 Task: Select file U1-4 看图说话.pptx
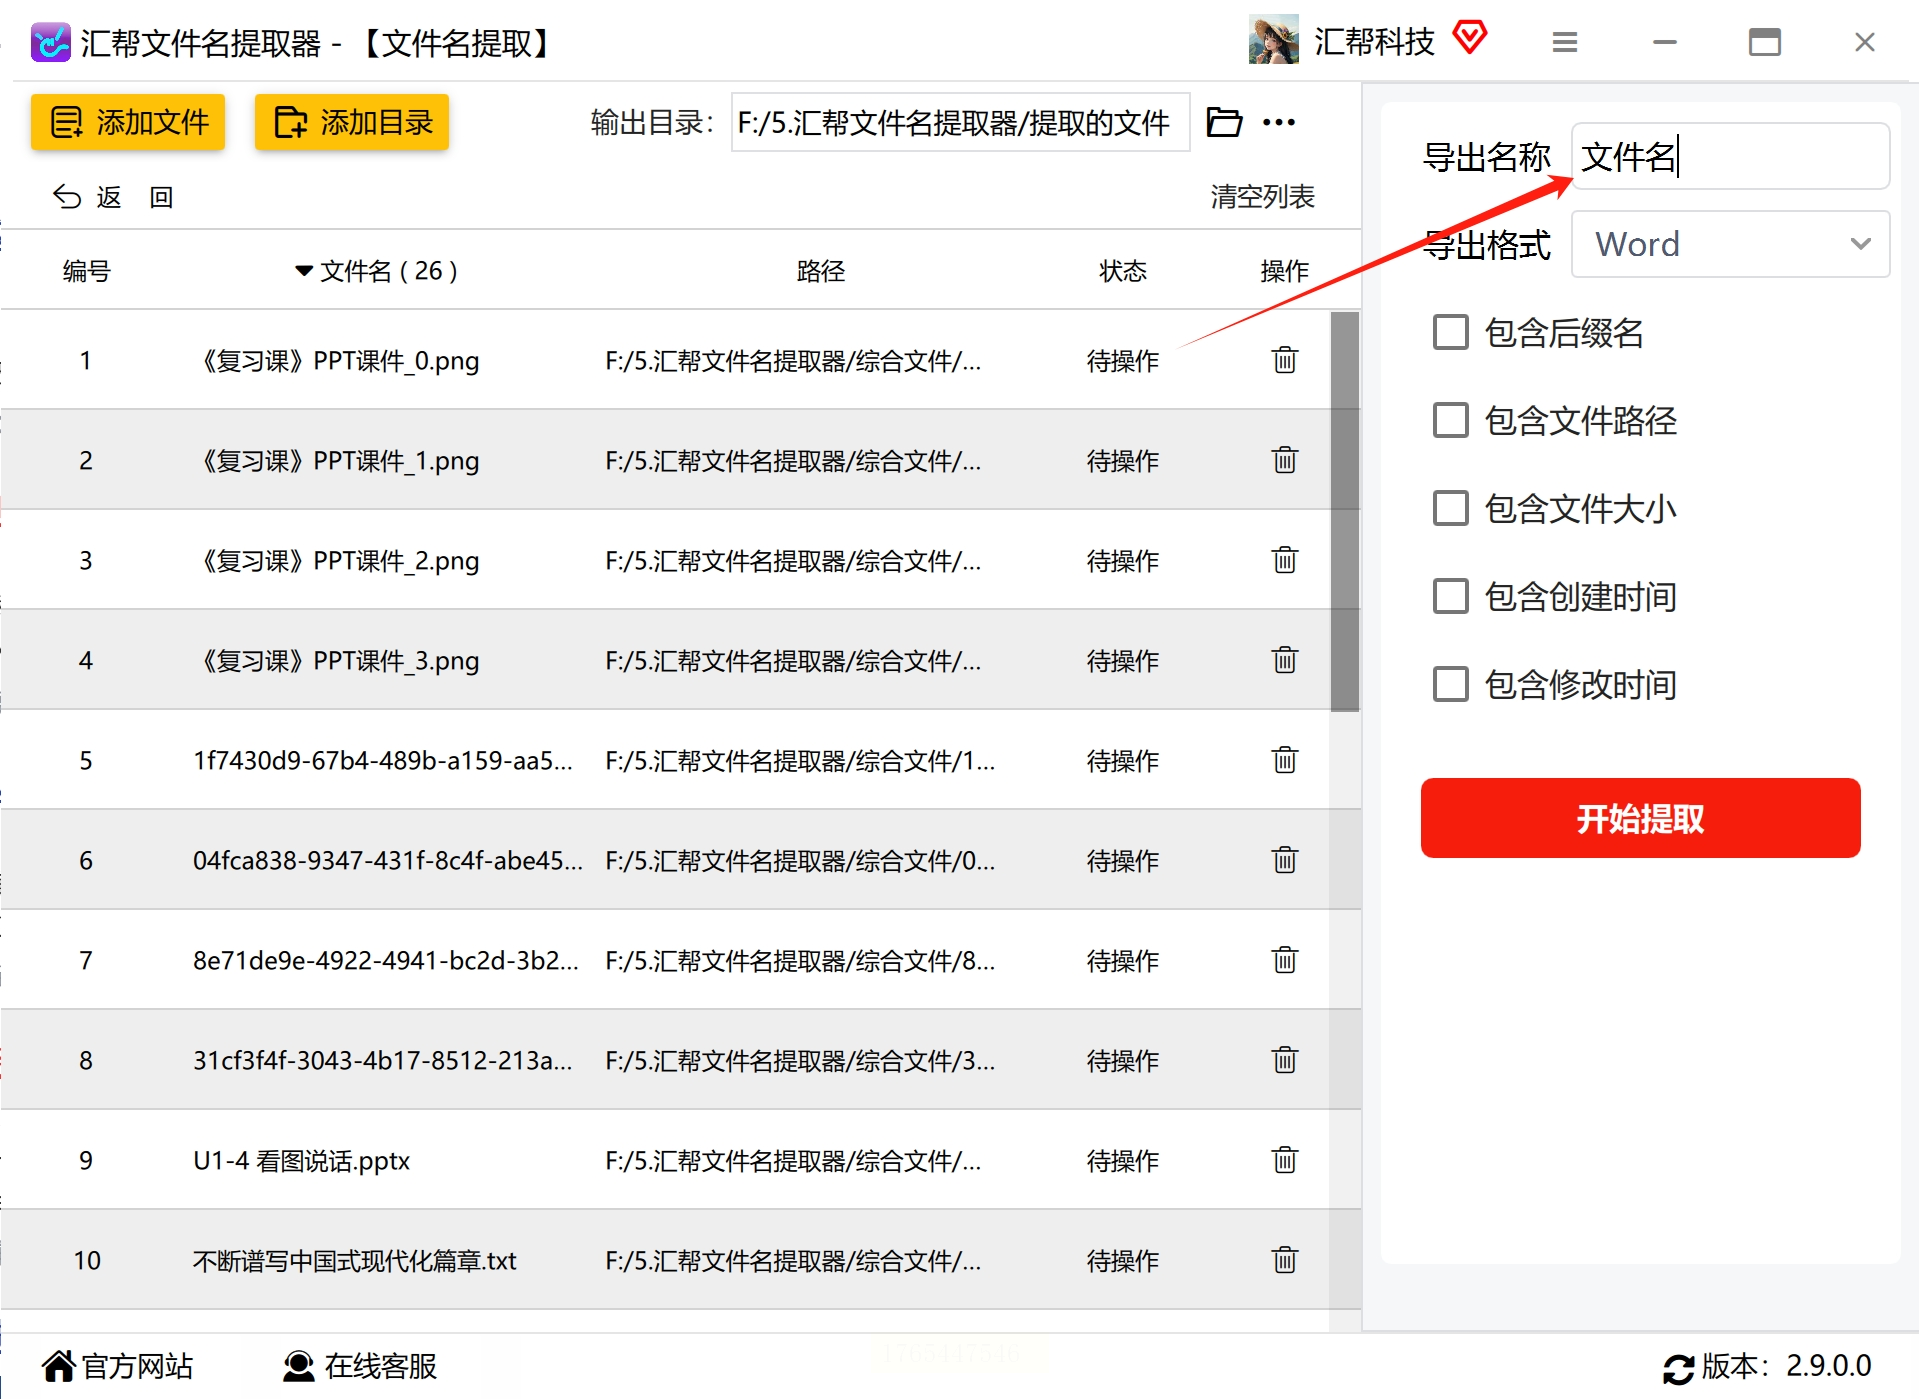[x=301, y=1160]
